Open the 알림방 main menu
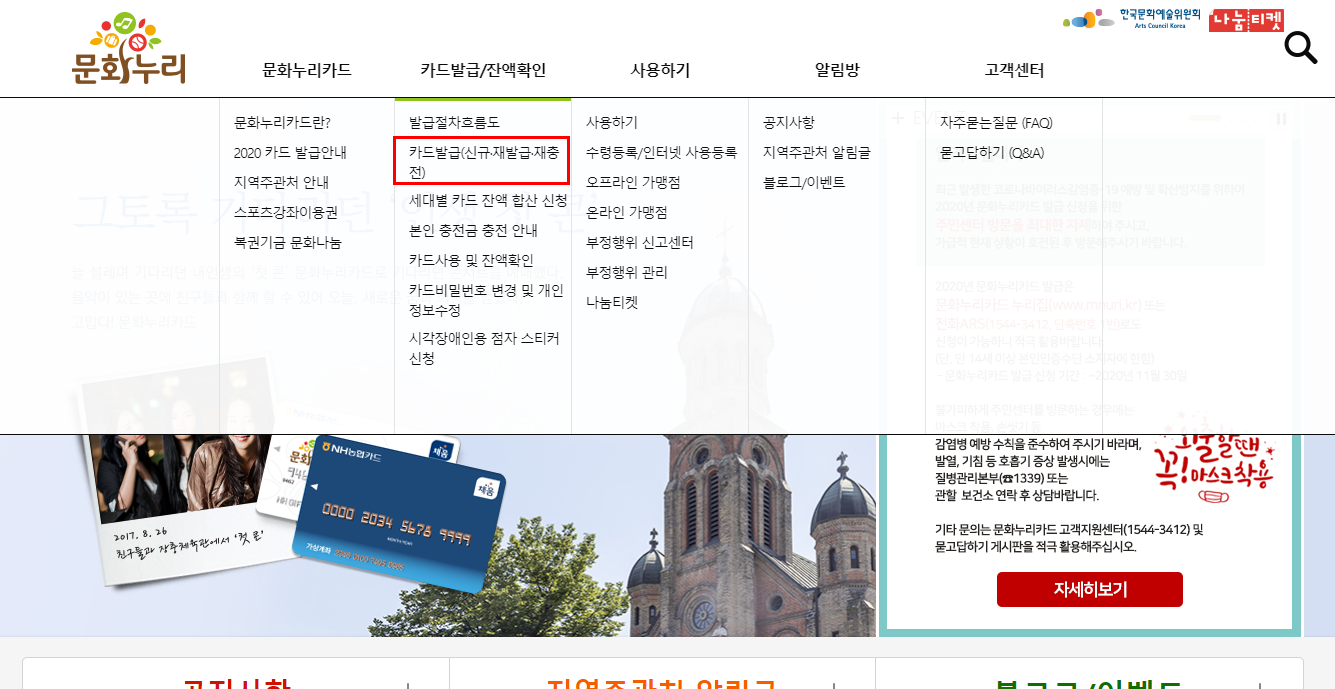Viewport: 1335px width, 689px height. 837,70
